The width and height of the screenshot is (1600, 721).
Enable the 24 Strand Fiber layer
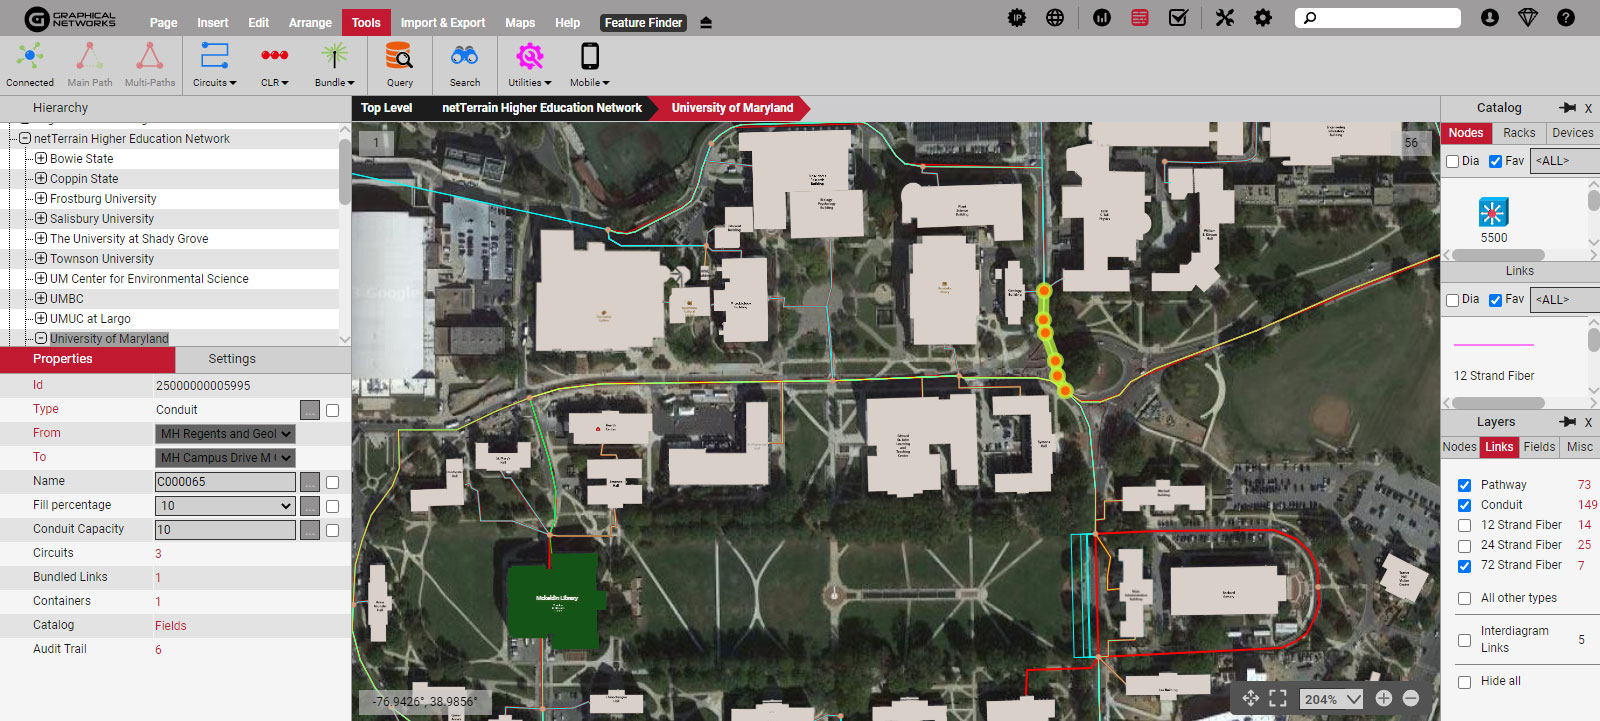point(1464,545)
